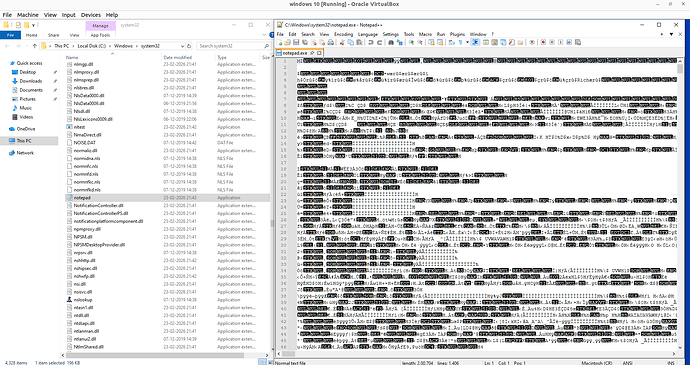Click the Cut scissors icon in Notepad++
Image resolution: width=690 pixels, height=365 pixels.
342,42
